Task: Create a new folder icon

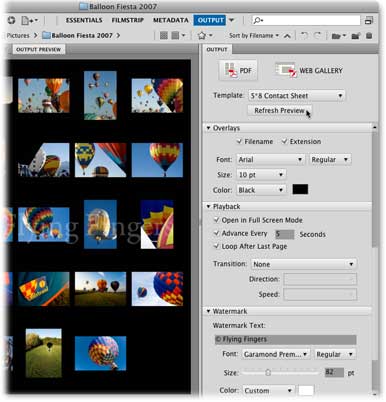Action: click(356, 36)
